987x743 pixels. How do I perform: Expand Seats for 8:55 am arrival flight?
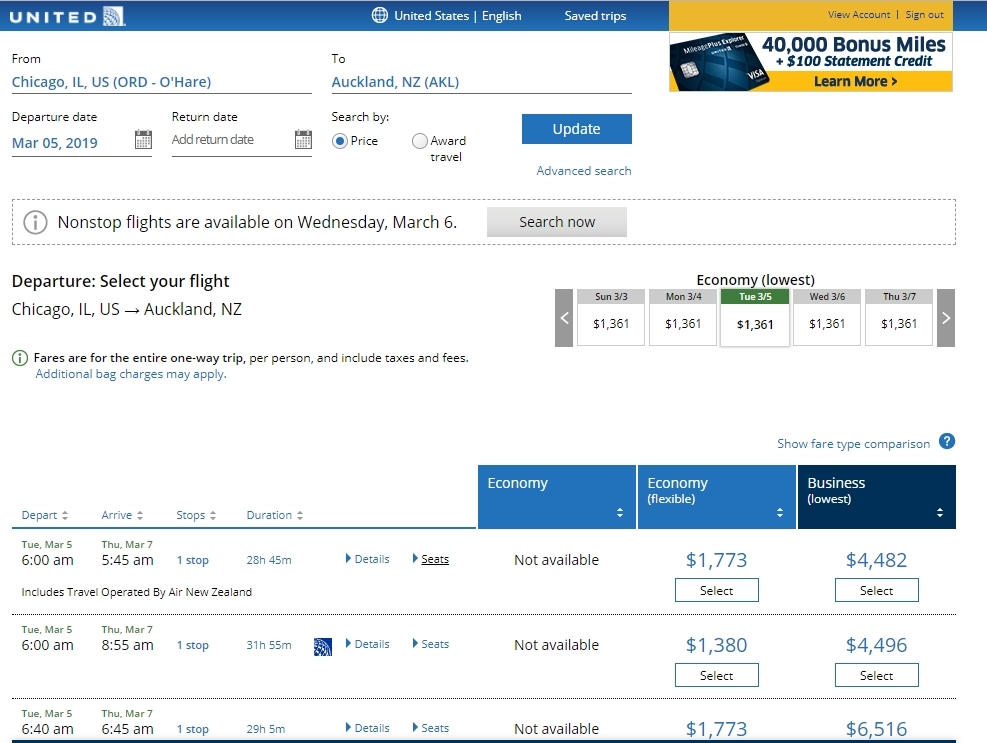click(x=431, y=644)
